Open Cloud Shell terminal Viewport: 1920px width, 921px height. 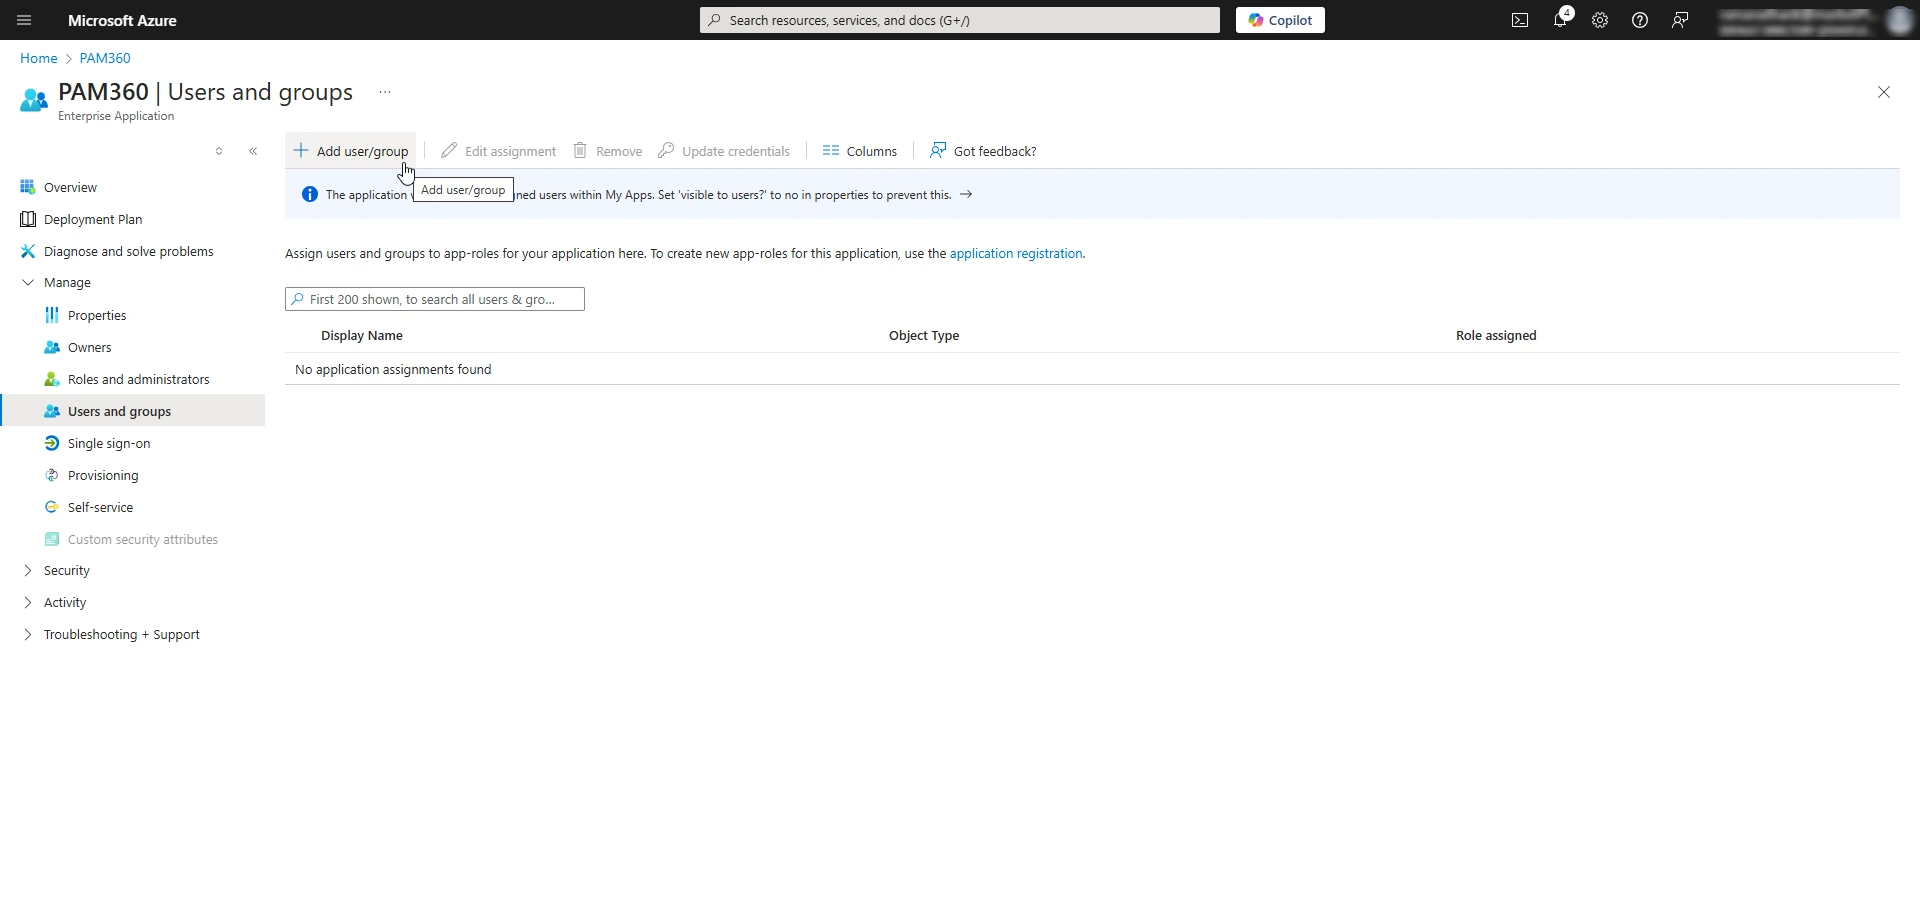pyautogui.click(x=1519, y=20)
